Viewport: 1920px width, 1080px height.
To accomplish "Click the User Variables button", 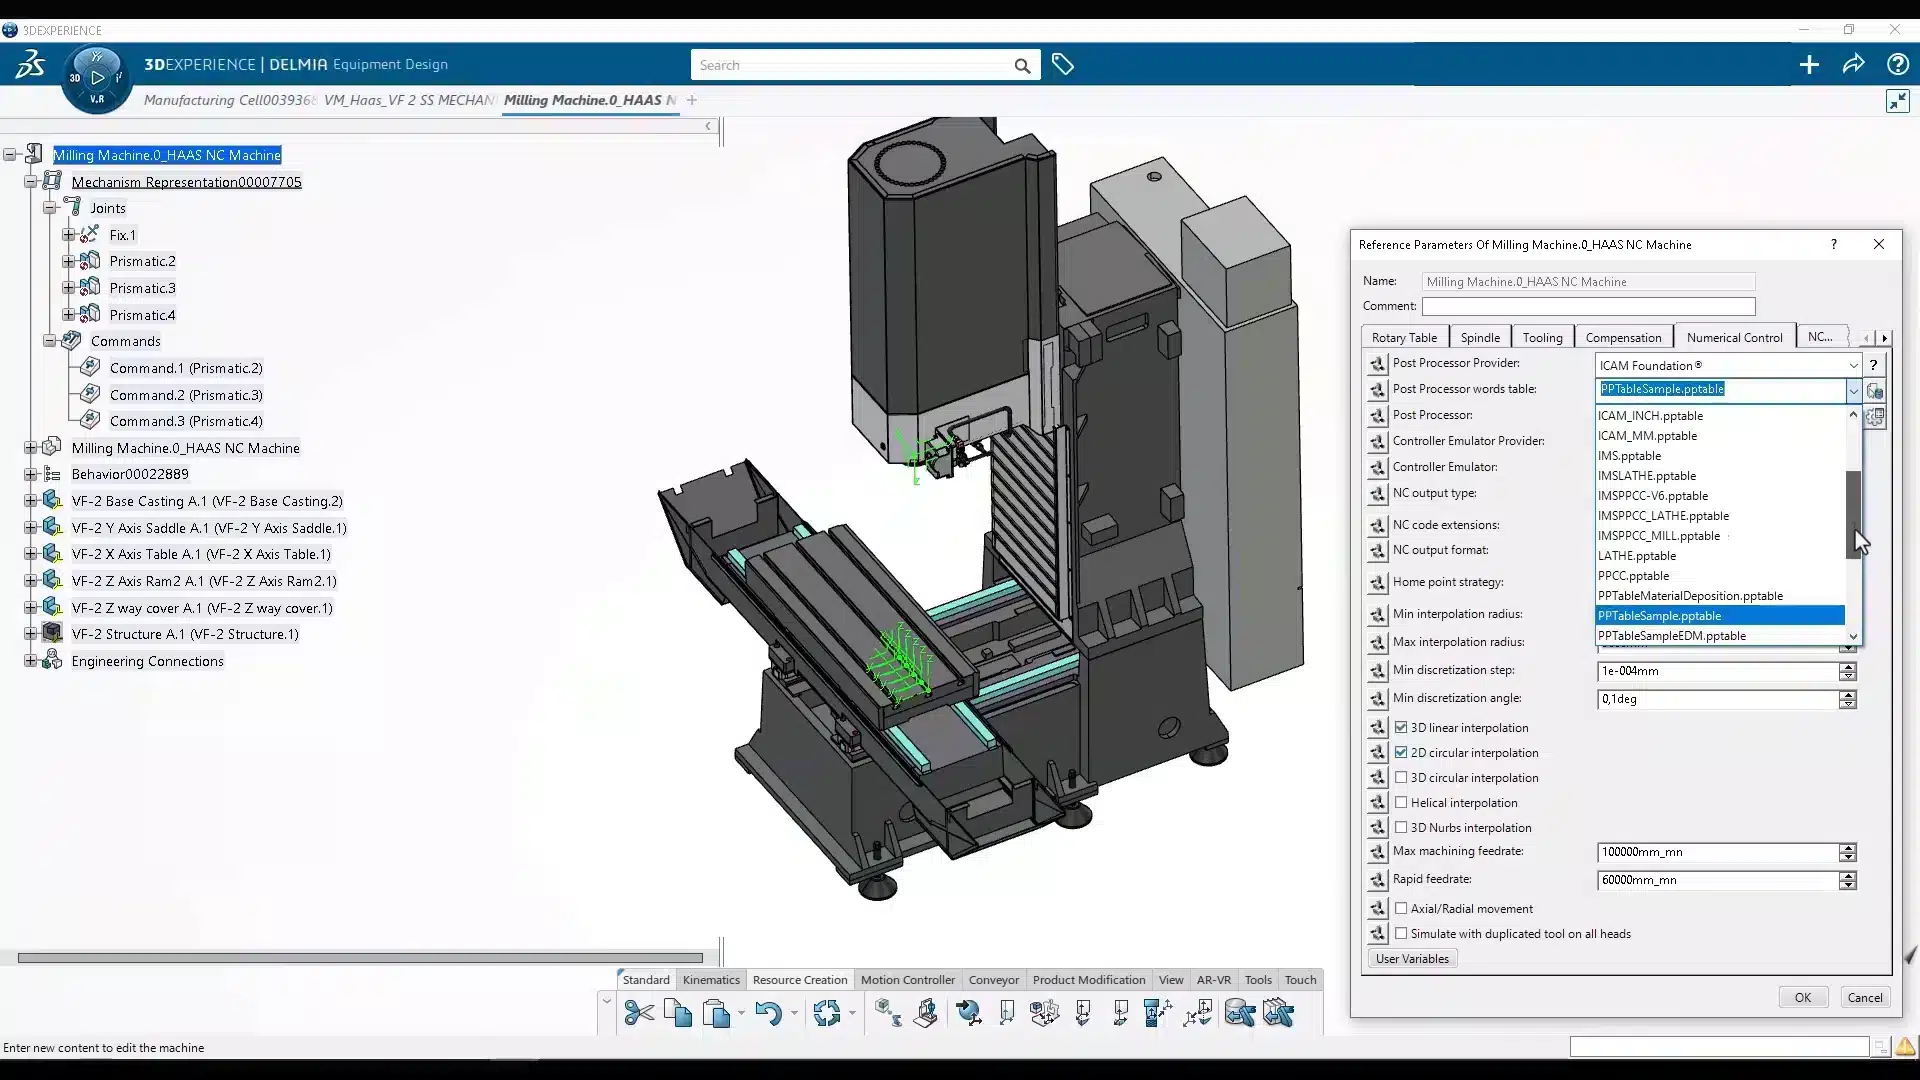I will tap(1412, 958).
